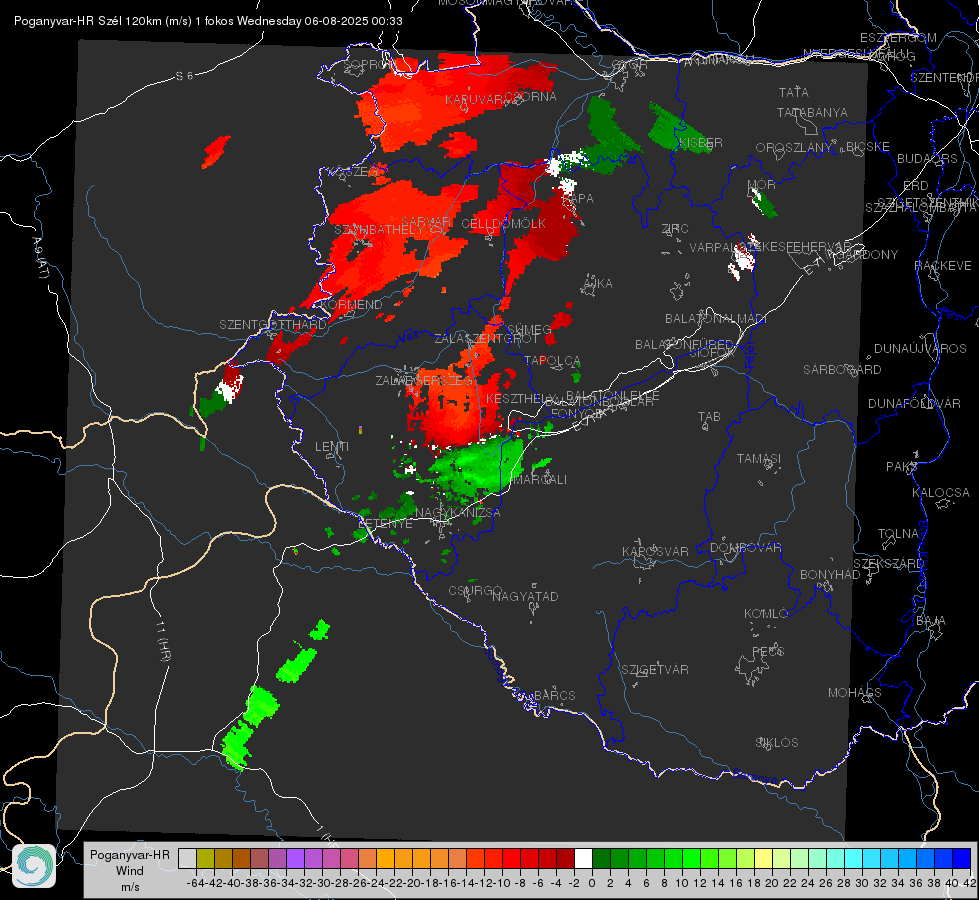
Task: Click the TOLNA label
Action: click(x=898, y=533)
